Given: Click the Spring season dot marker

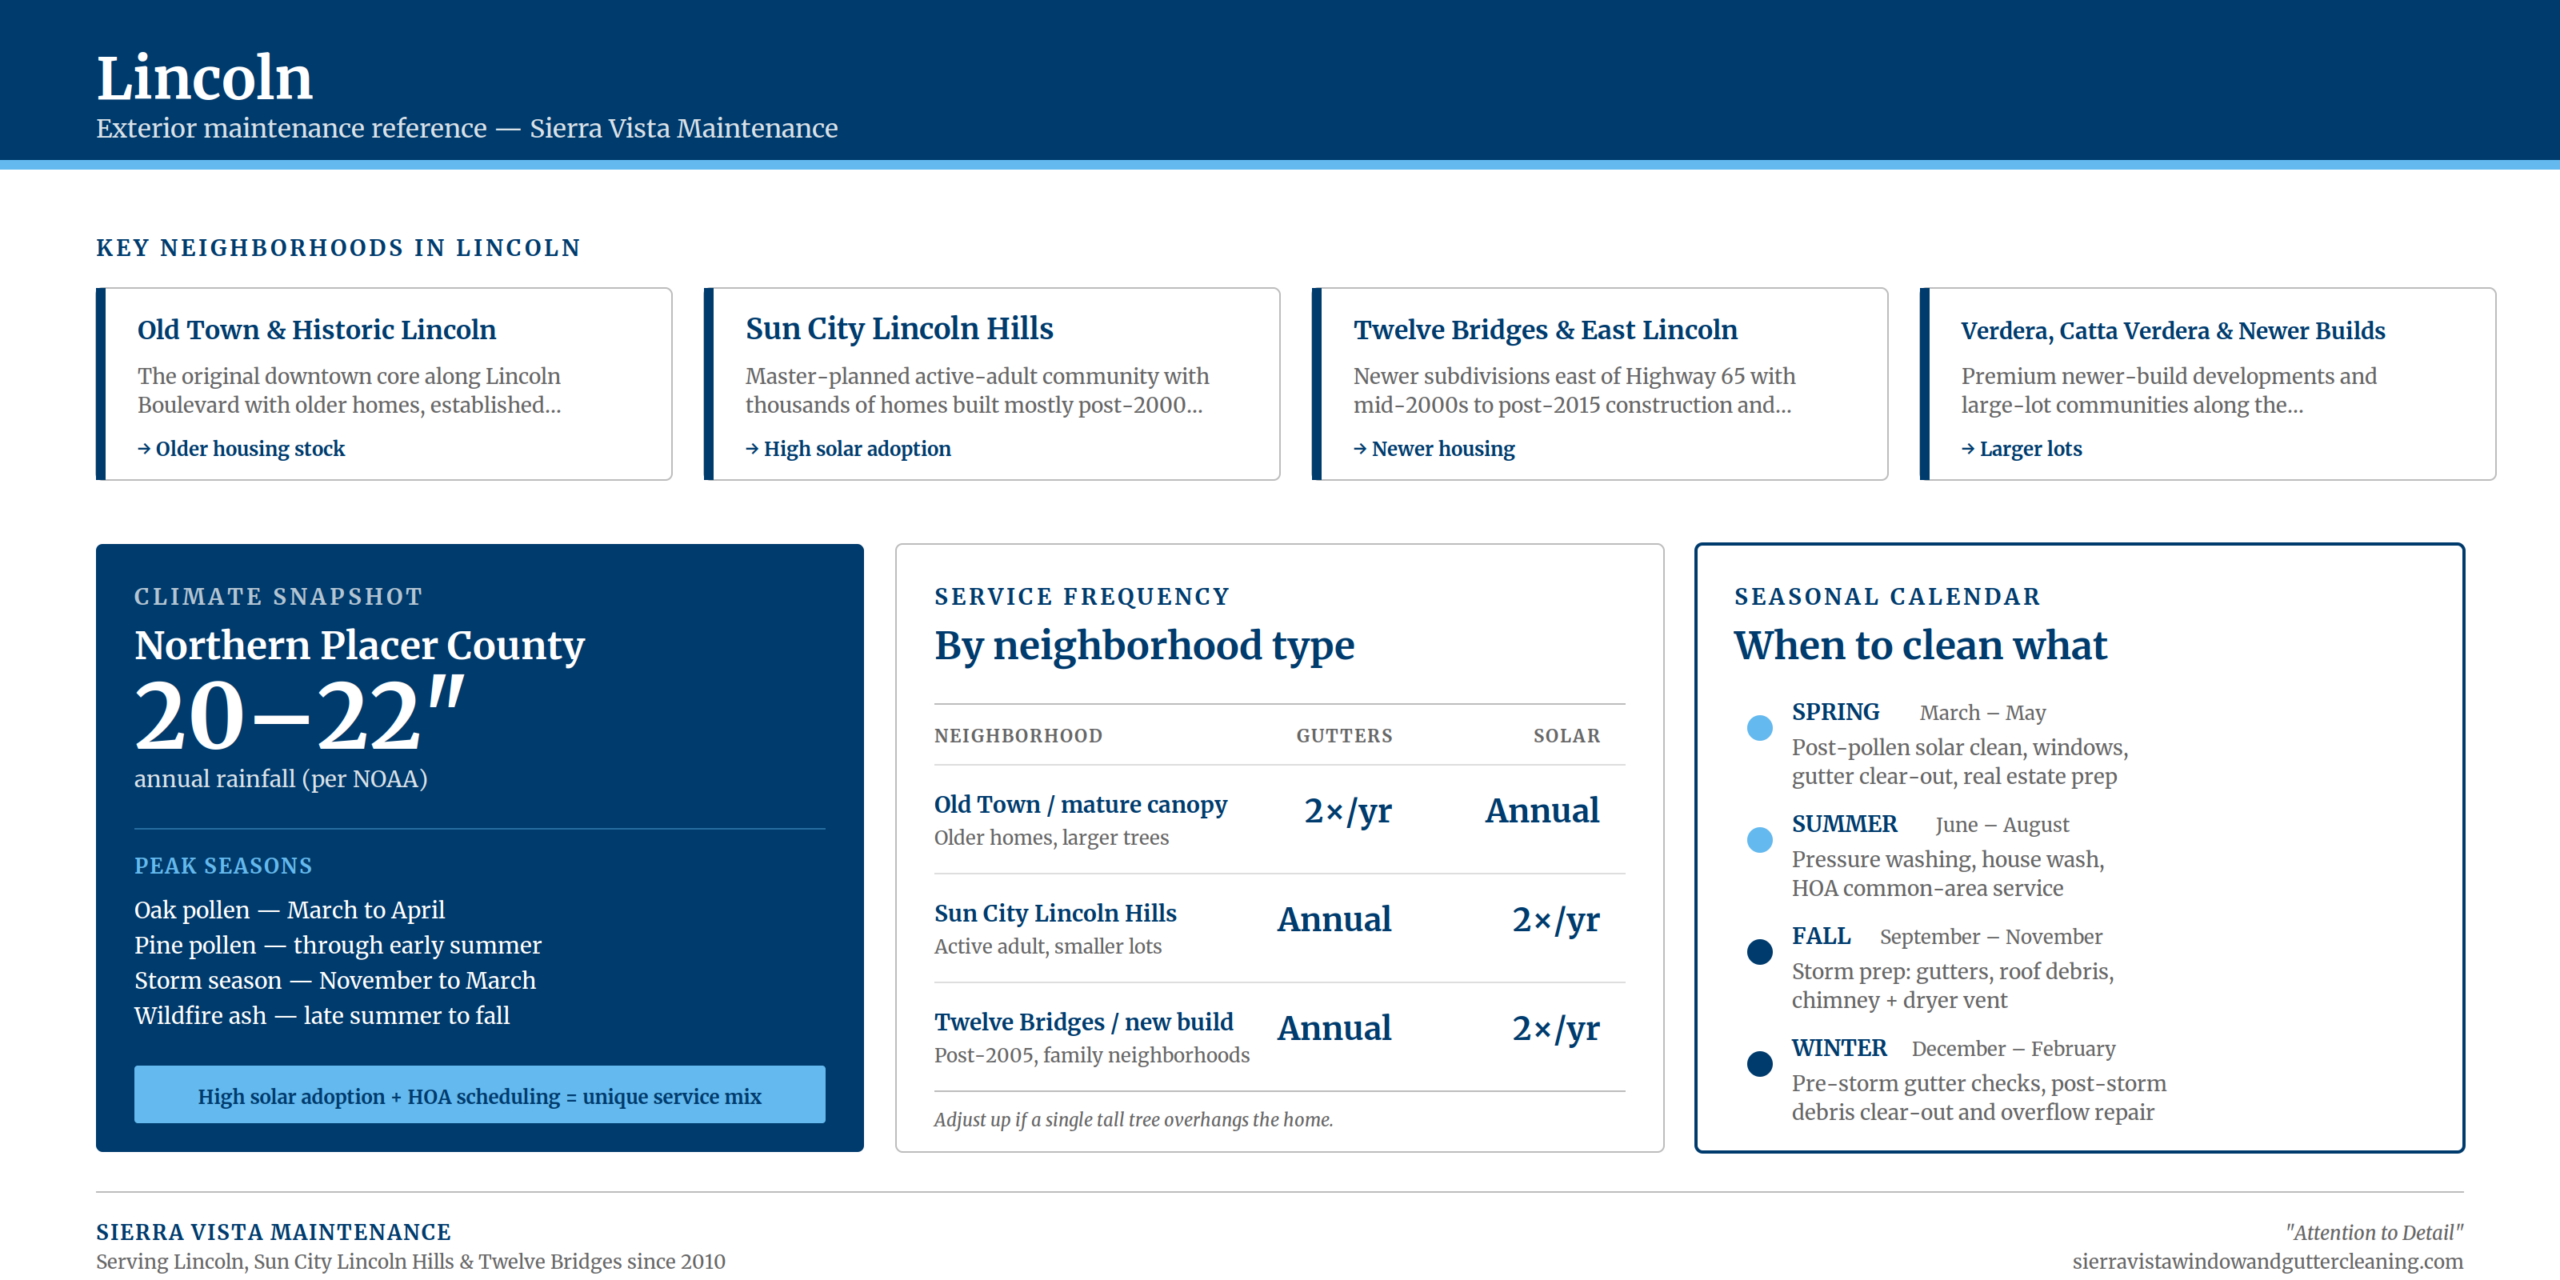Looking at the screenshot, I should [x=1759, y=728].
